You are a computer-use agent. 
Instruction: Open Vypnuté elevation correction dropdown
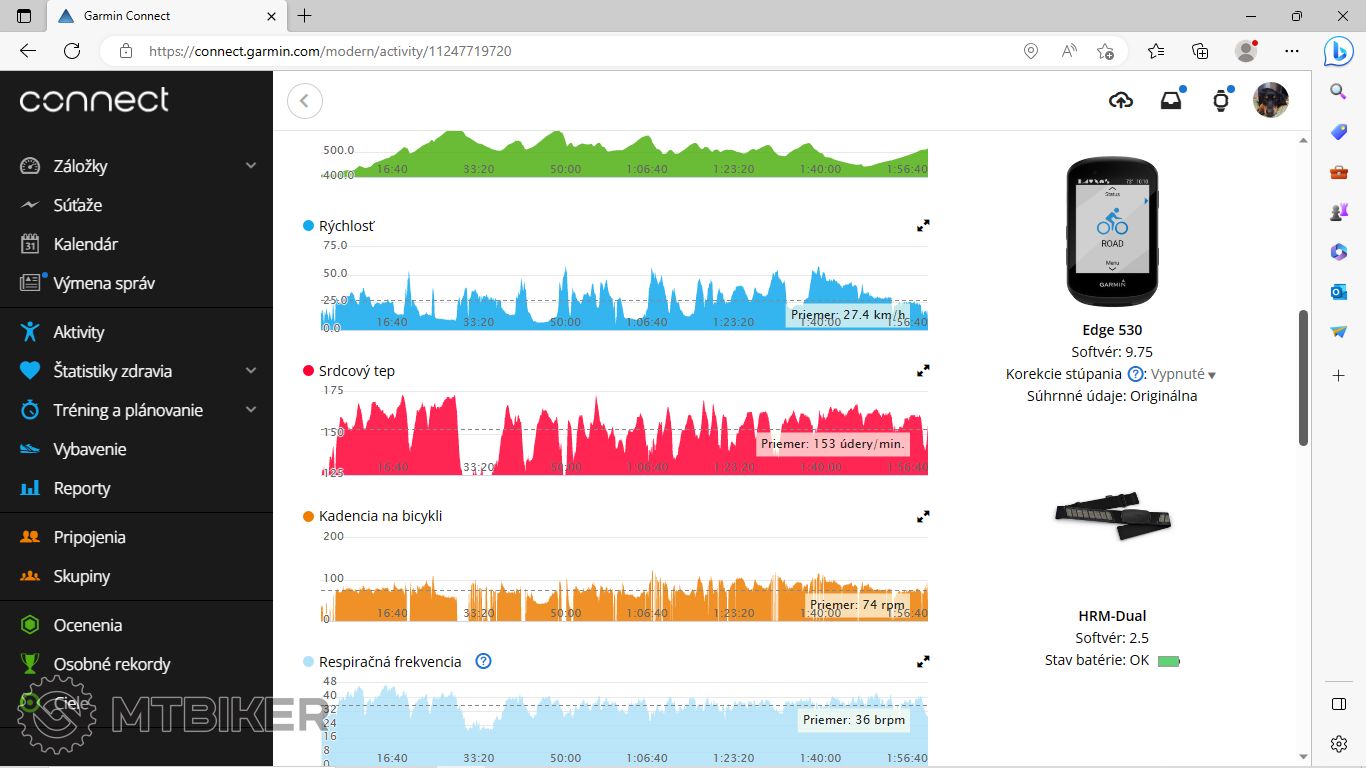1183,374
